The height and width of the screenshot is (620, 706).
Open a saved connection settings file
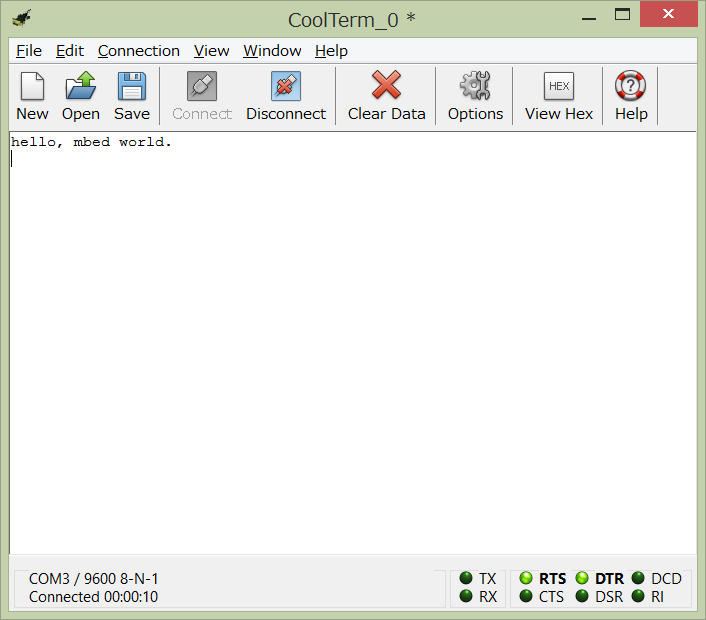(x=81, y=95)
